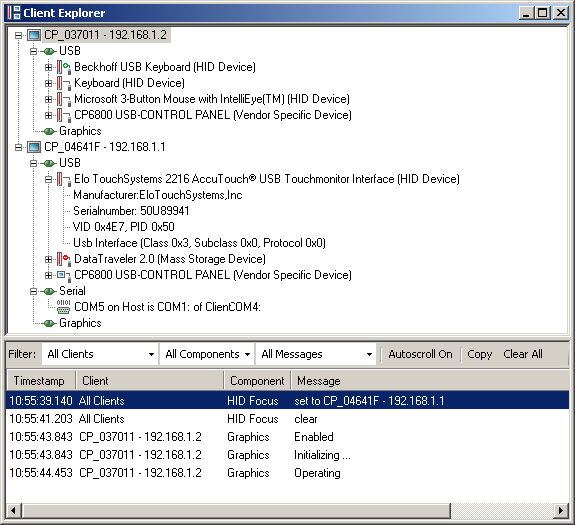
Task: Select DataTraveler 2.0 (Mass Storage Device) label
Action: pyautogui.click(x=170, y=259)
